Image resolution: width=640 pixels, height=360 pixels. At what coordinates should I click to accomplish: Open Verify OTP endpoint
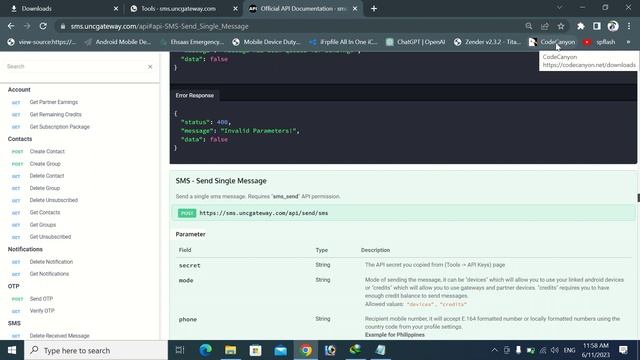point(42,311)
